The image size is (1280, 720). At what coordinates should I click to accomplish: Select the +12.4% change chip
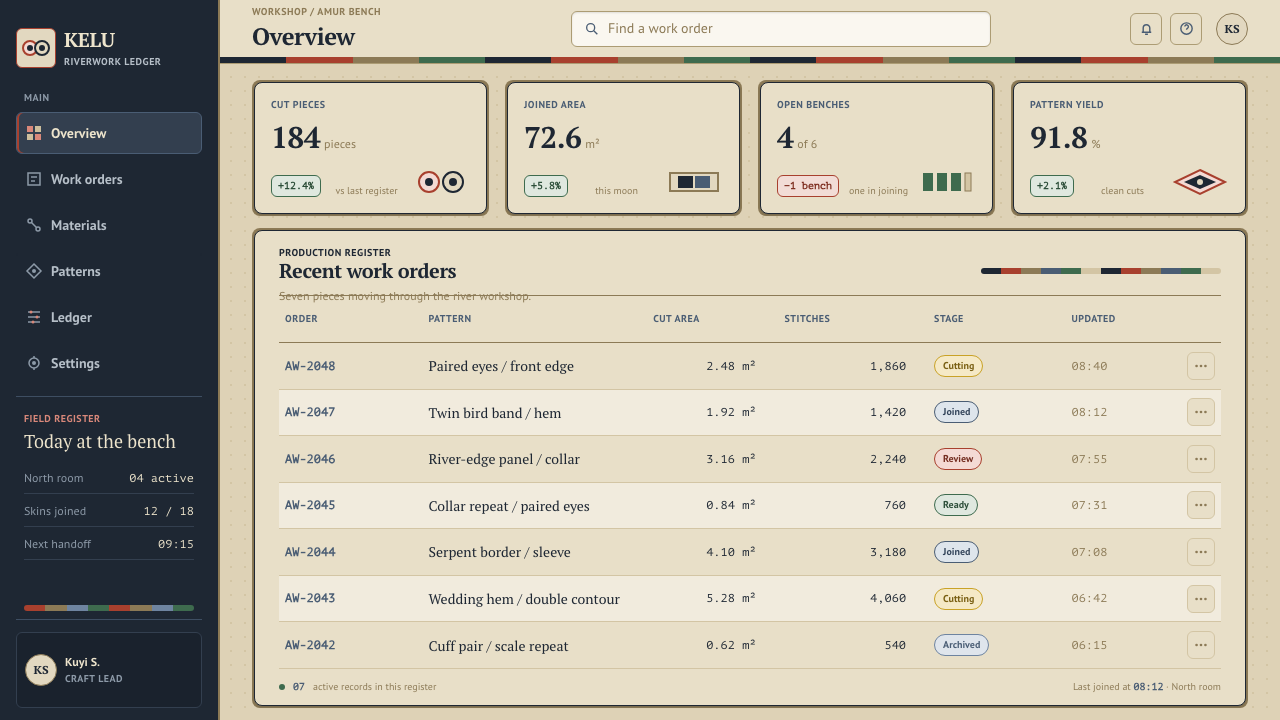tap(296, 186)
